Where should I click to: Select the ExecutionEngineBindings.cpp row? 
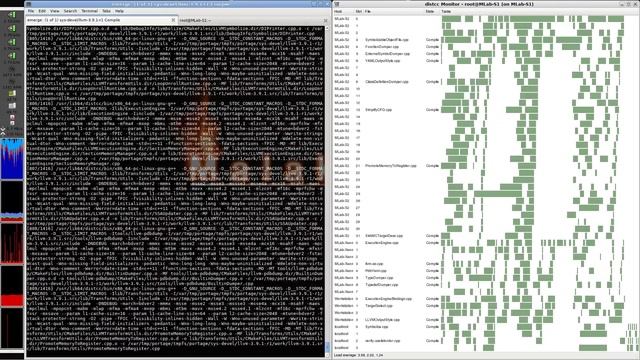pyautogui.click(x=486, y=299)
